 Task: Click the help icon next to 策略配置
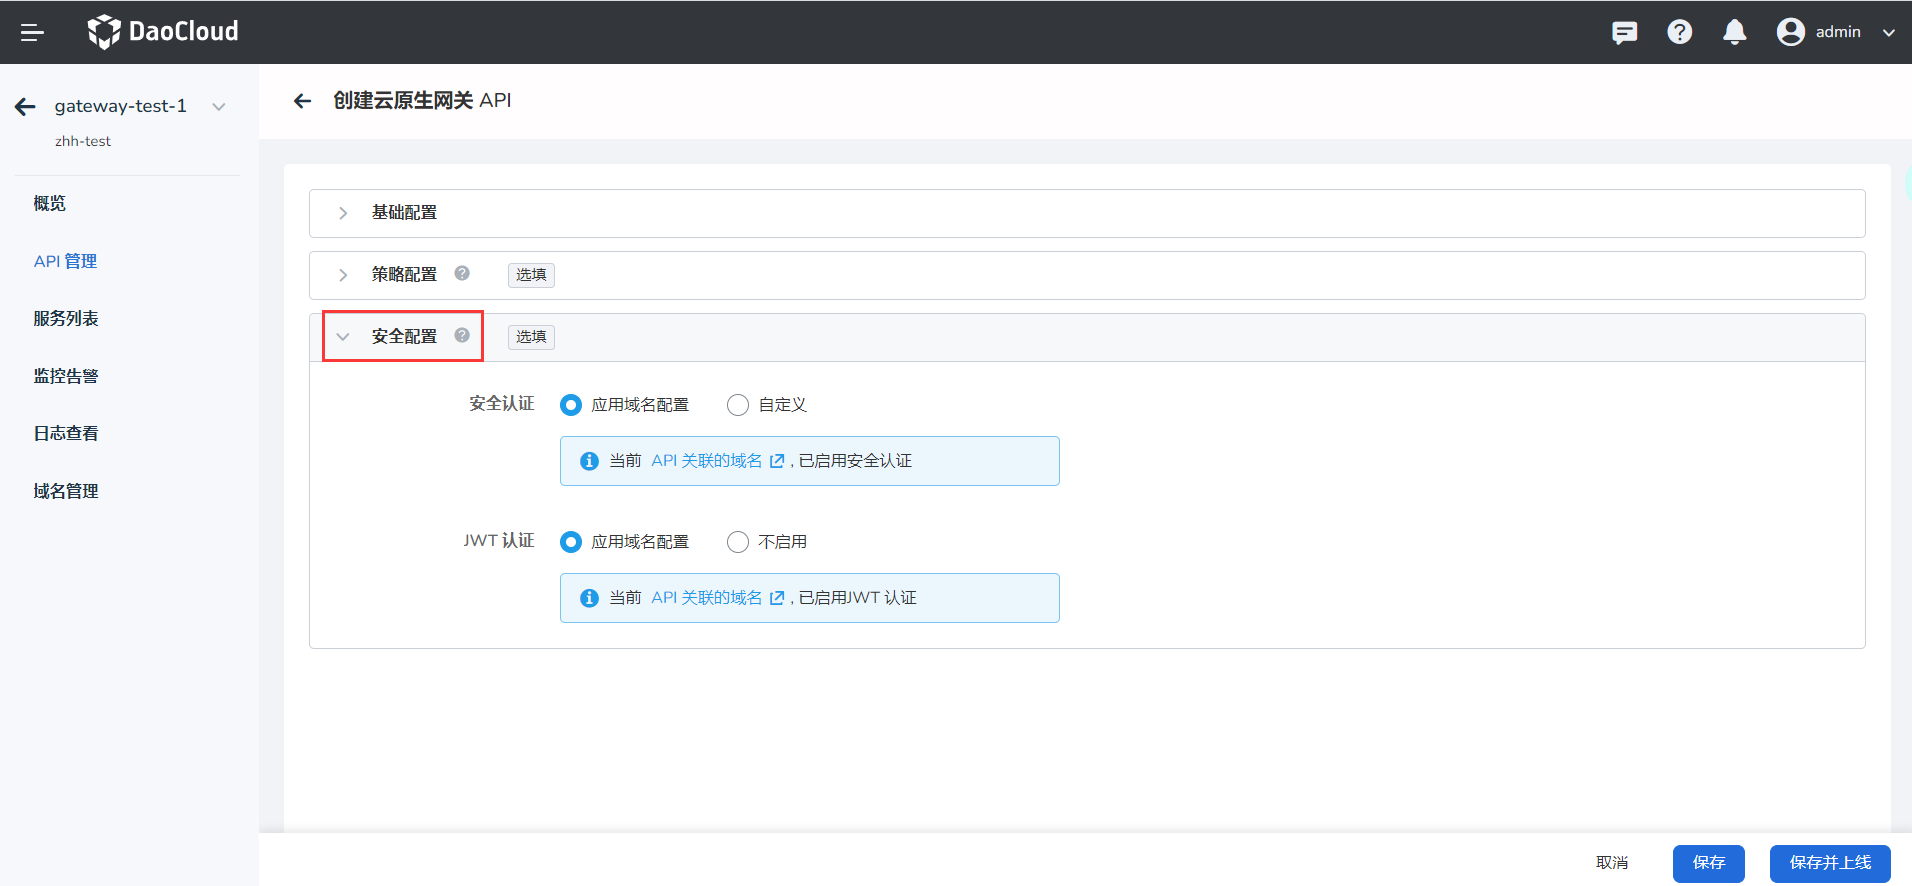tap(462, 273)
